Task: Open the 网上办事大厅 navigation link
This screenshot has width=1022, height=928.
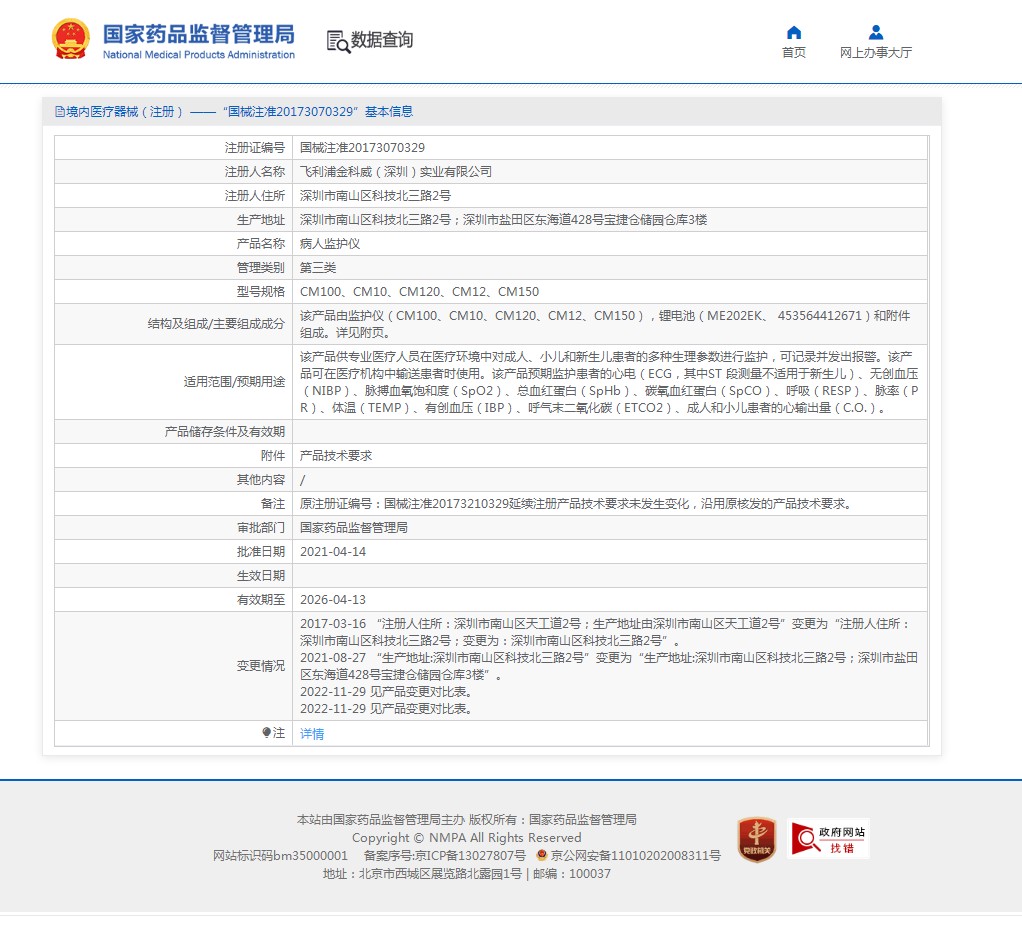Action: (x=875, y=53)
